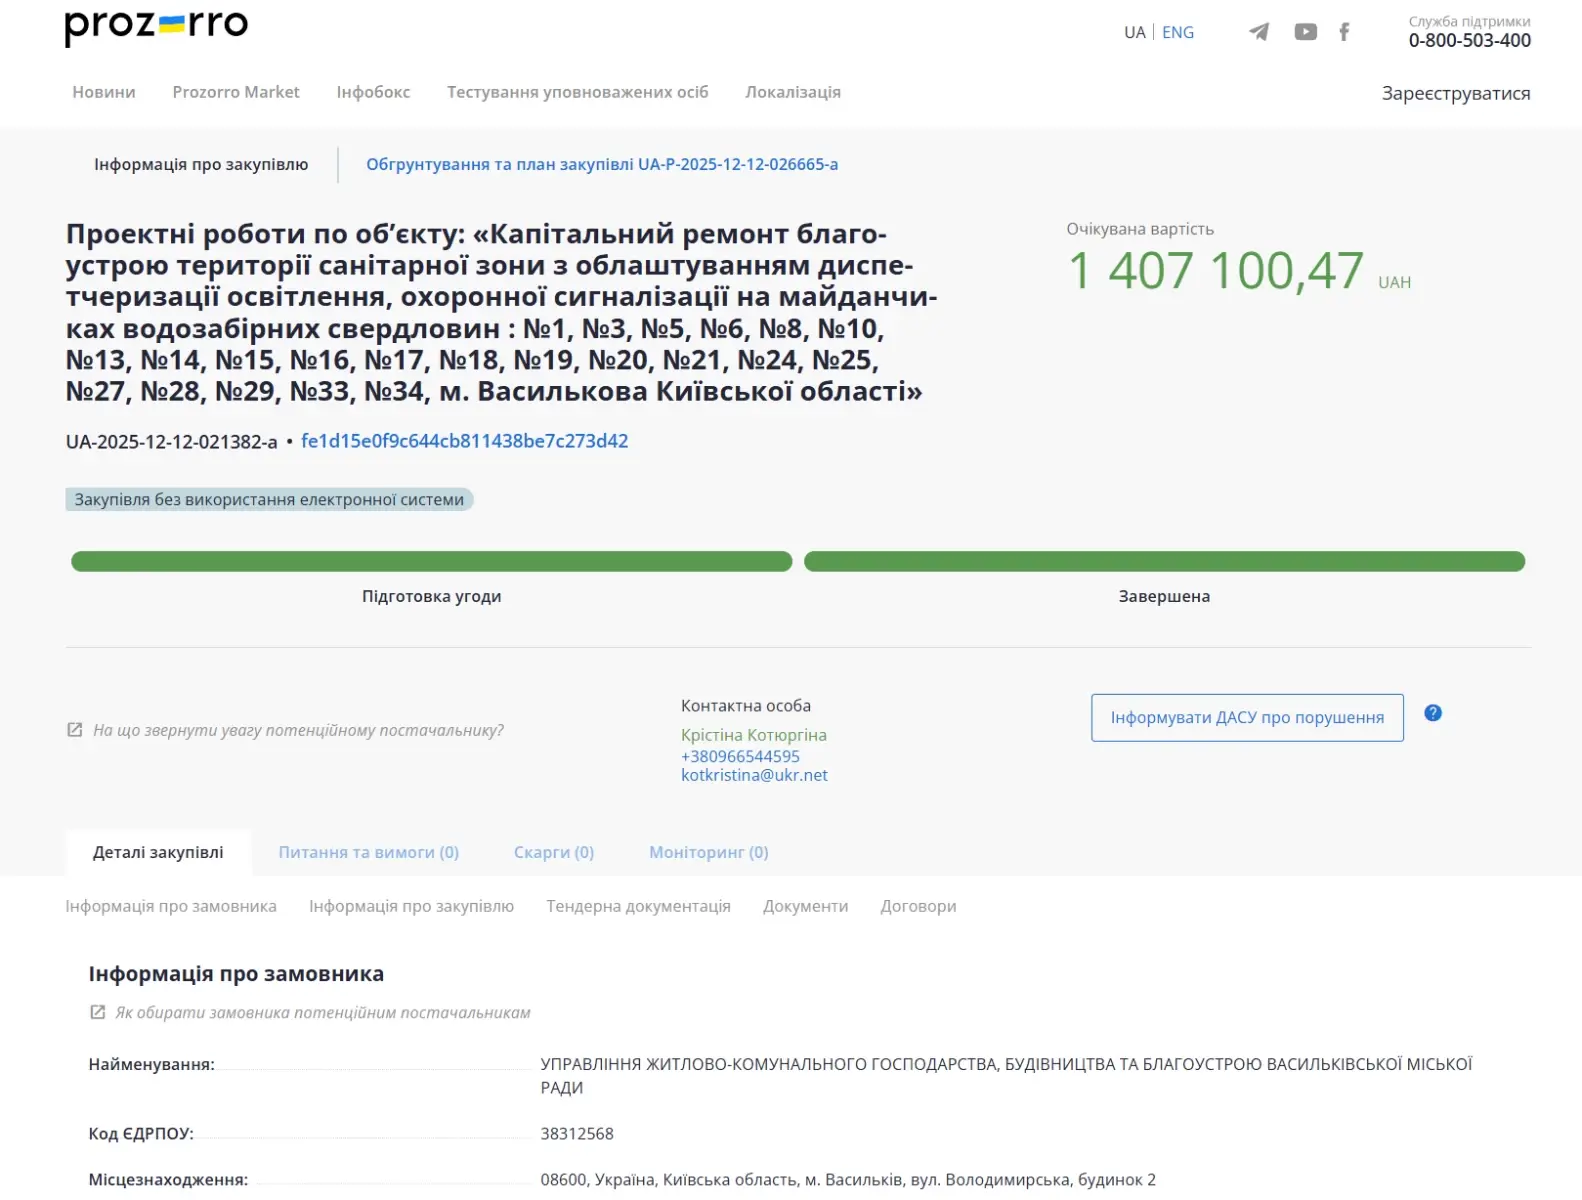Click Як обирати замовника потенційним постачальникам link

point(323,1012)
